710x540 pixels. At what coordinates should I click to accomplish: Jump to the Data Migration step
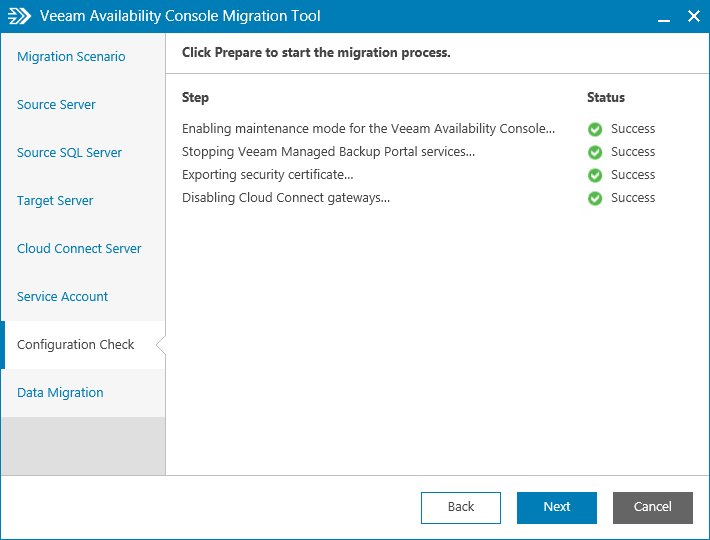click(x=60, y=393)
